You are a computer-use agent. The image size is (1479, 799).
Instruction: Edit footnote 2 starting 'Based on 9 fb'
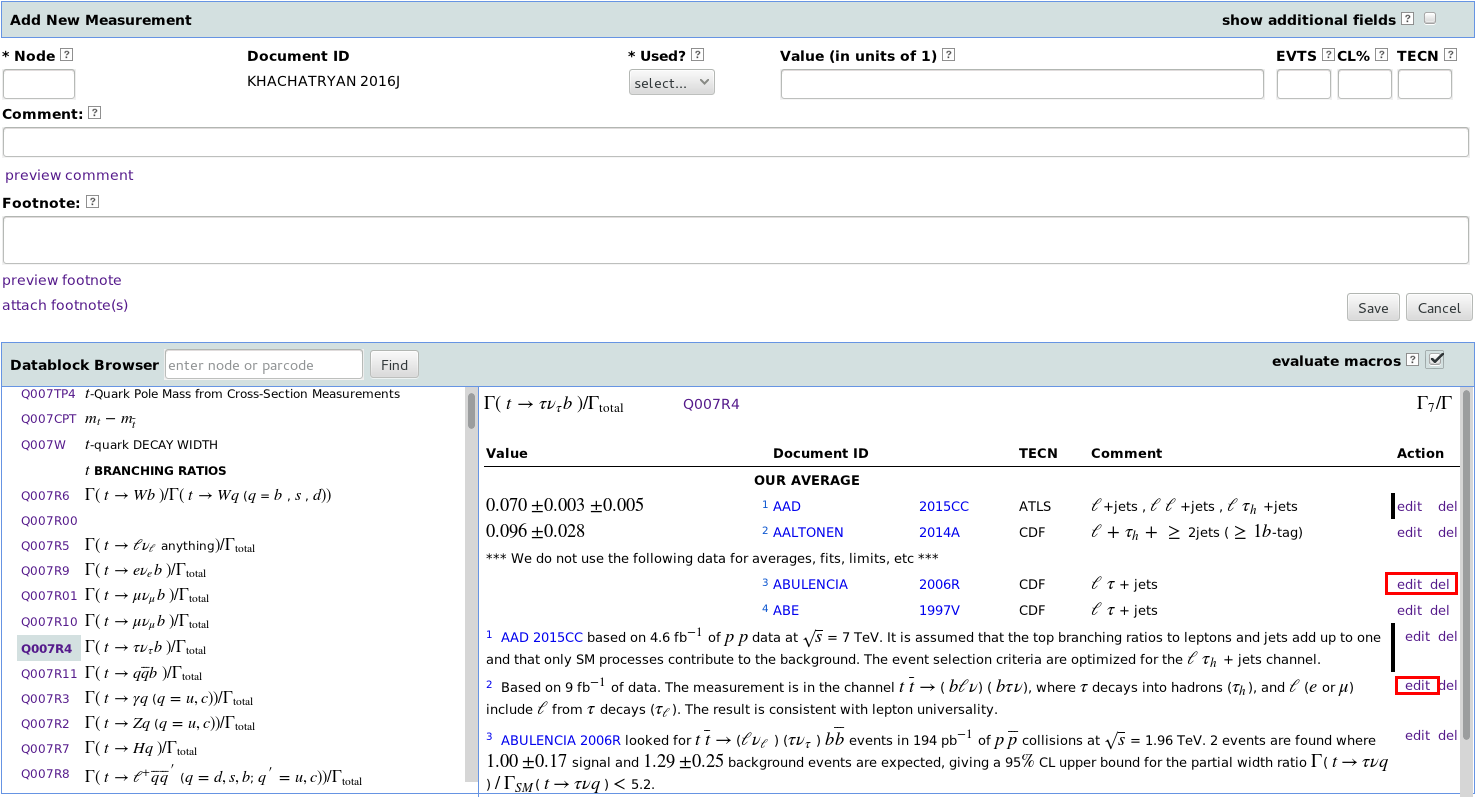pos(1417,685)
